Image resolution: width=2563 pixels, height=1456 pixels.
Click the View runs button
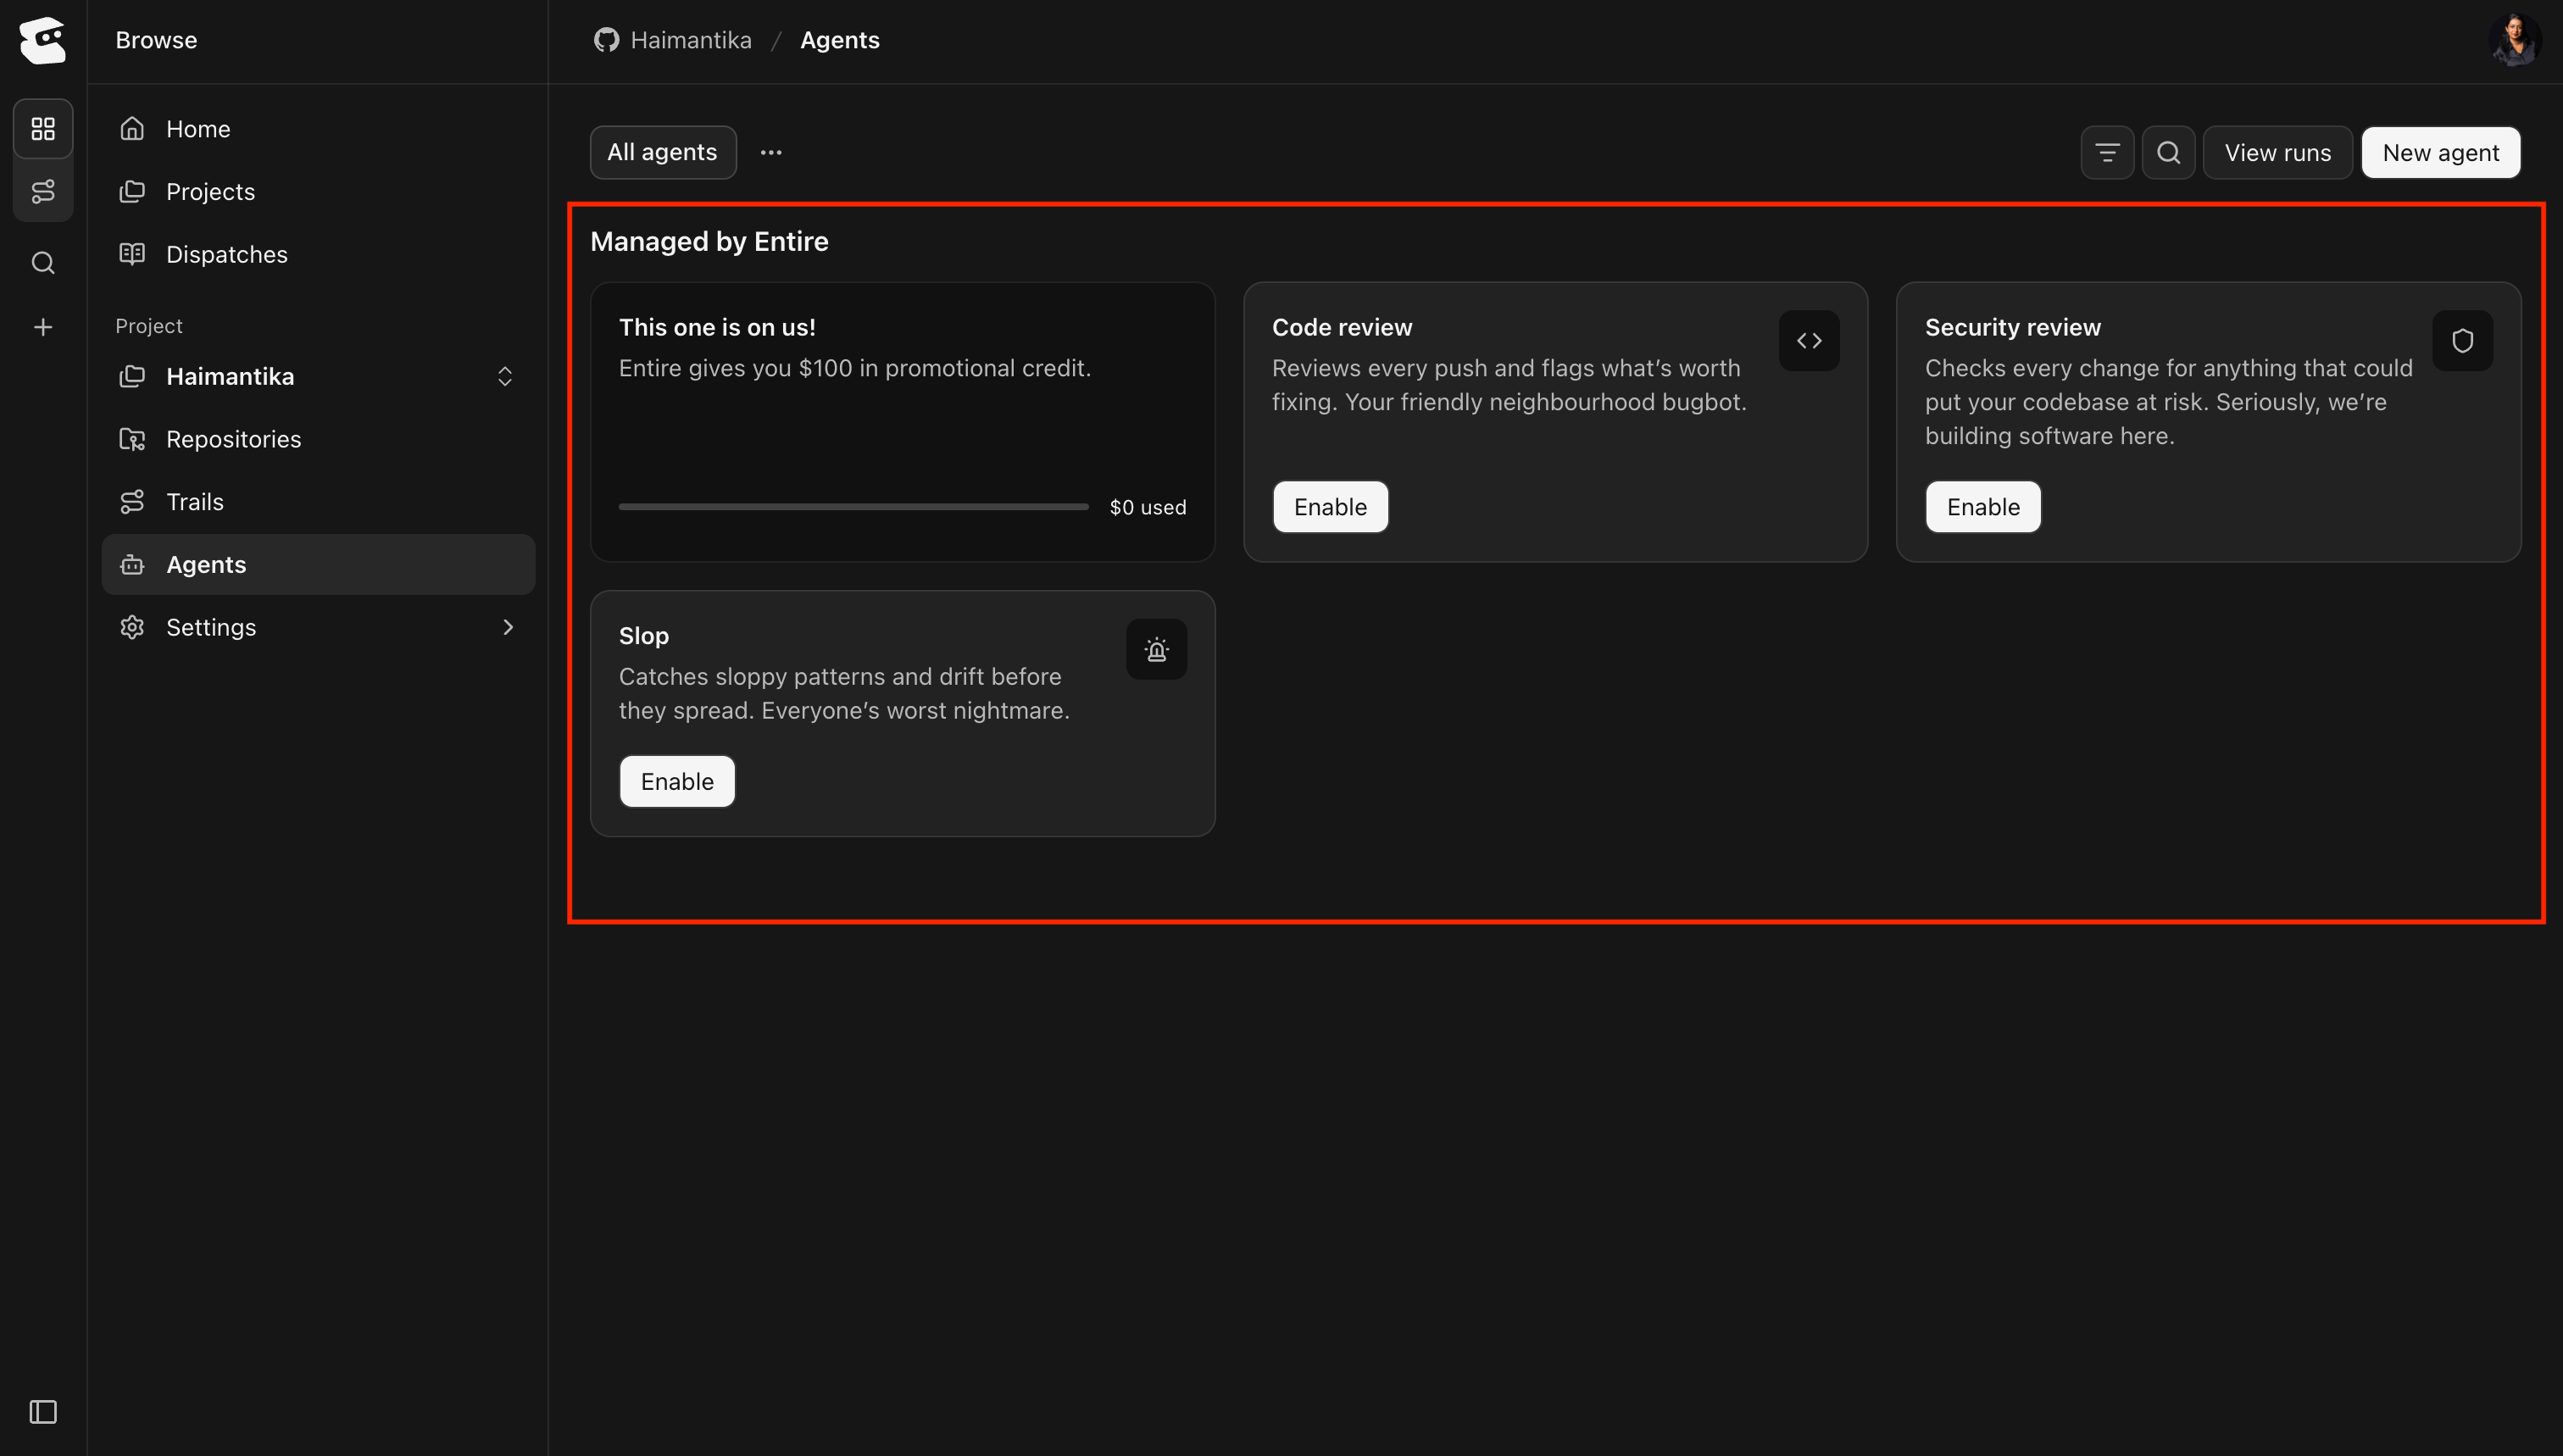click(x=2277, y=153)
